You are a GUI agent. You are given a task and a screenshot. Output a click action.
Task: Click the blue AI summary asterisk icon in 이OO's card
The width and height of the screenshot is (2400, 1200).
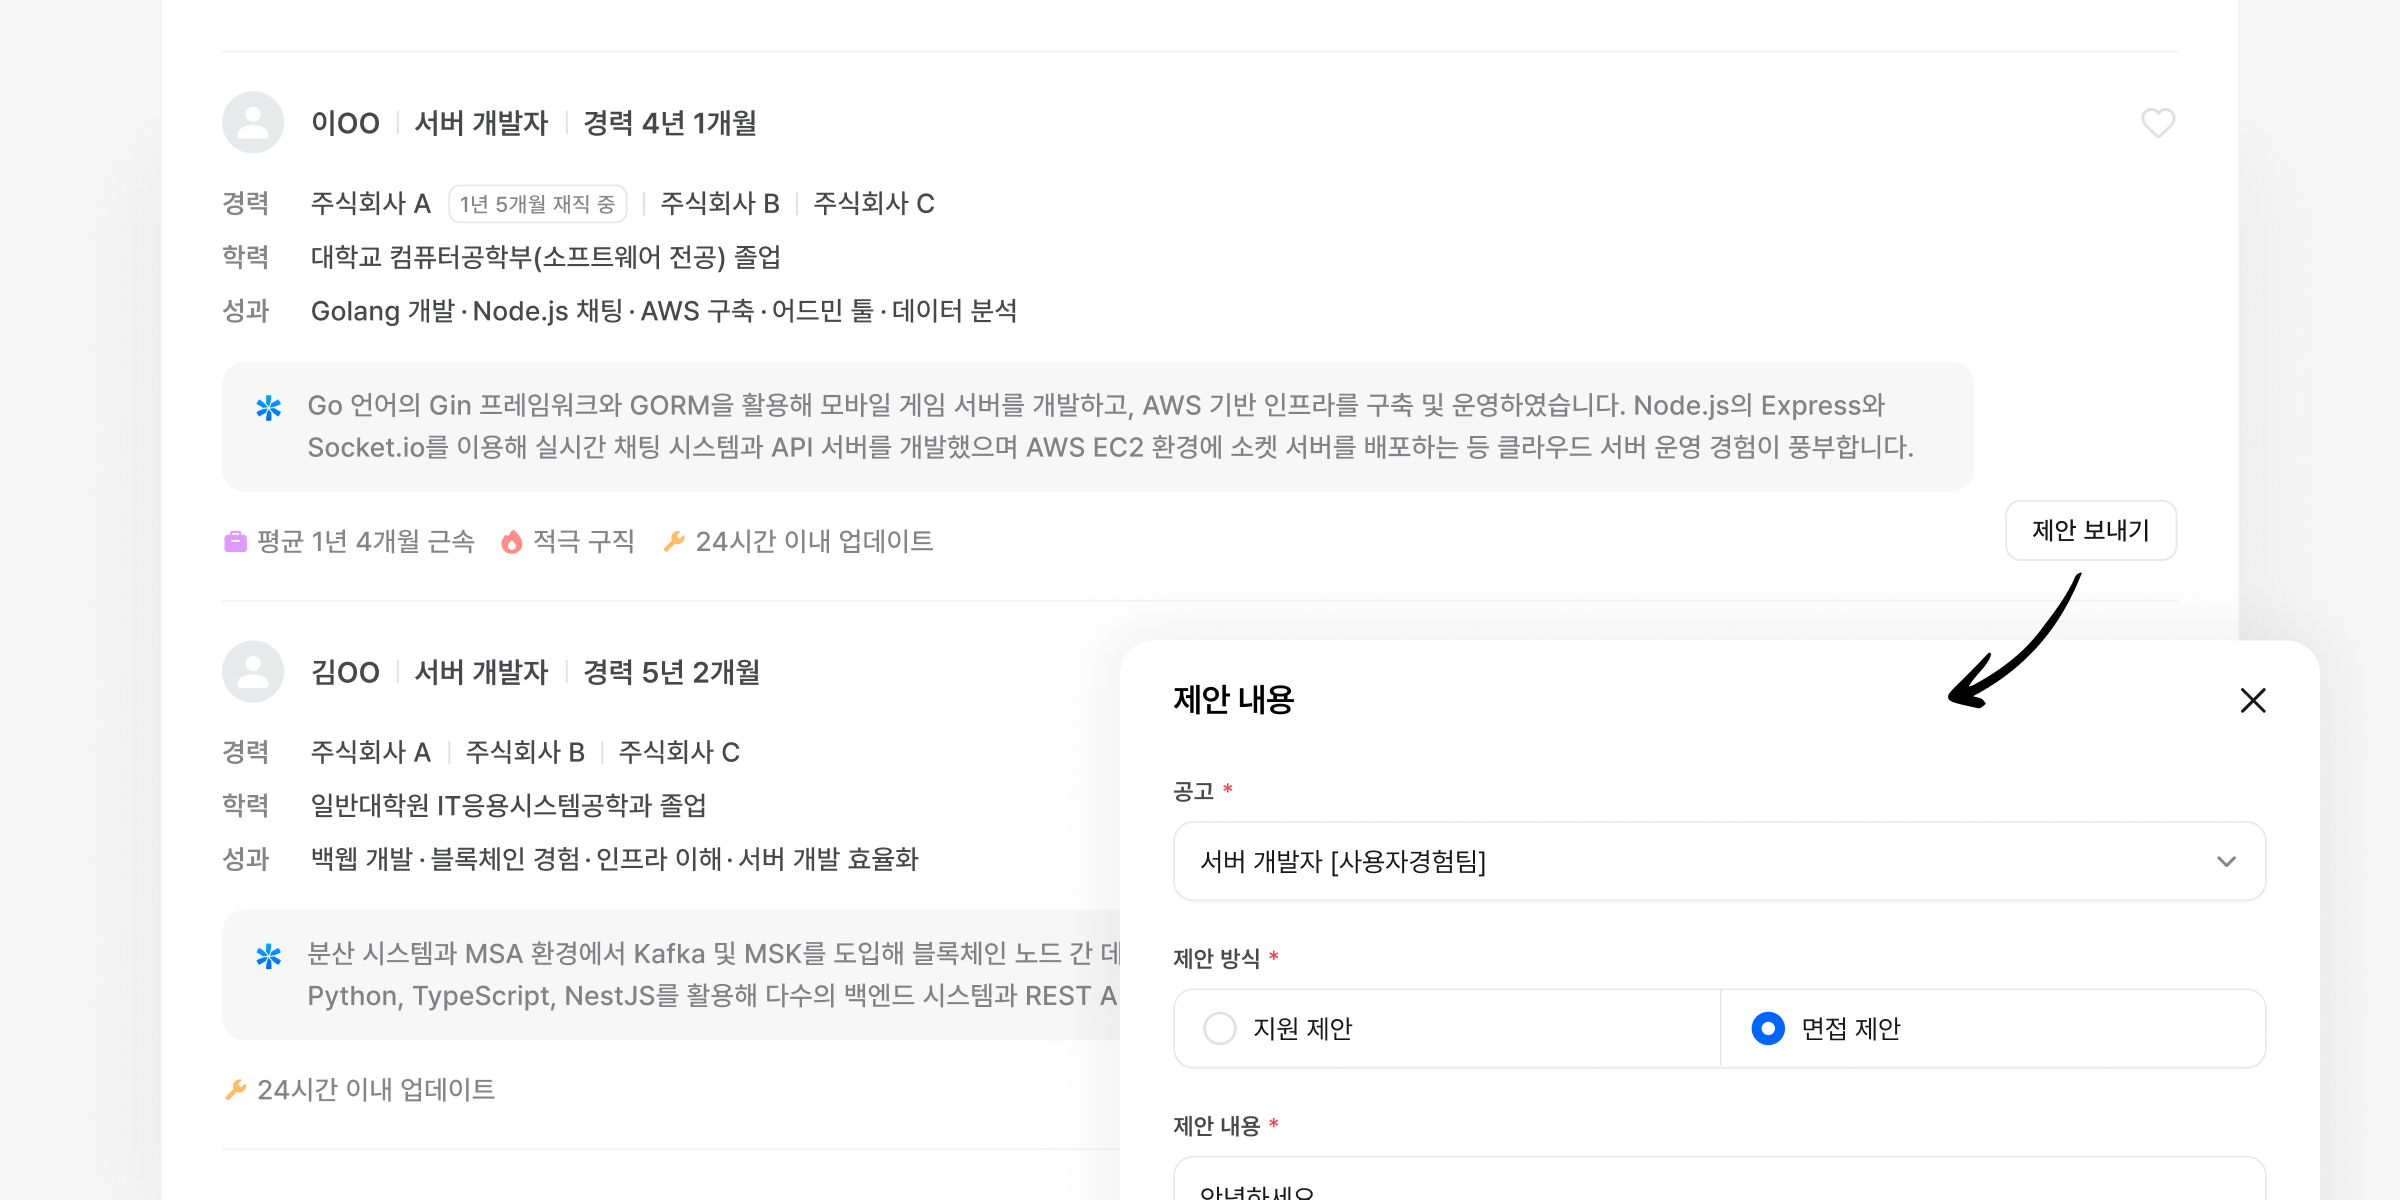(x=268, y=408)
